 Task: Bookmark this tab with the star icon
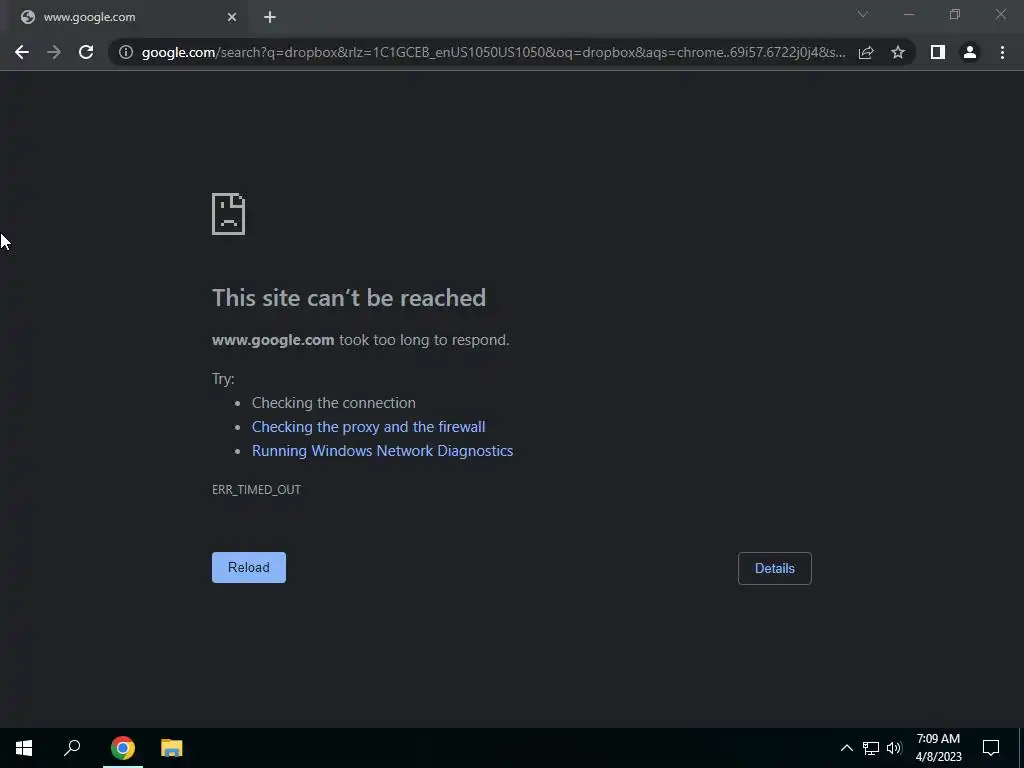click(x=898, y=52)
